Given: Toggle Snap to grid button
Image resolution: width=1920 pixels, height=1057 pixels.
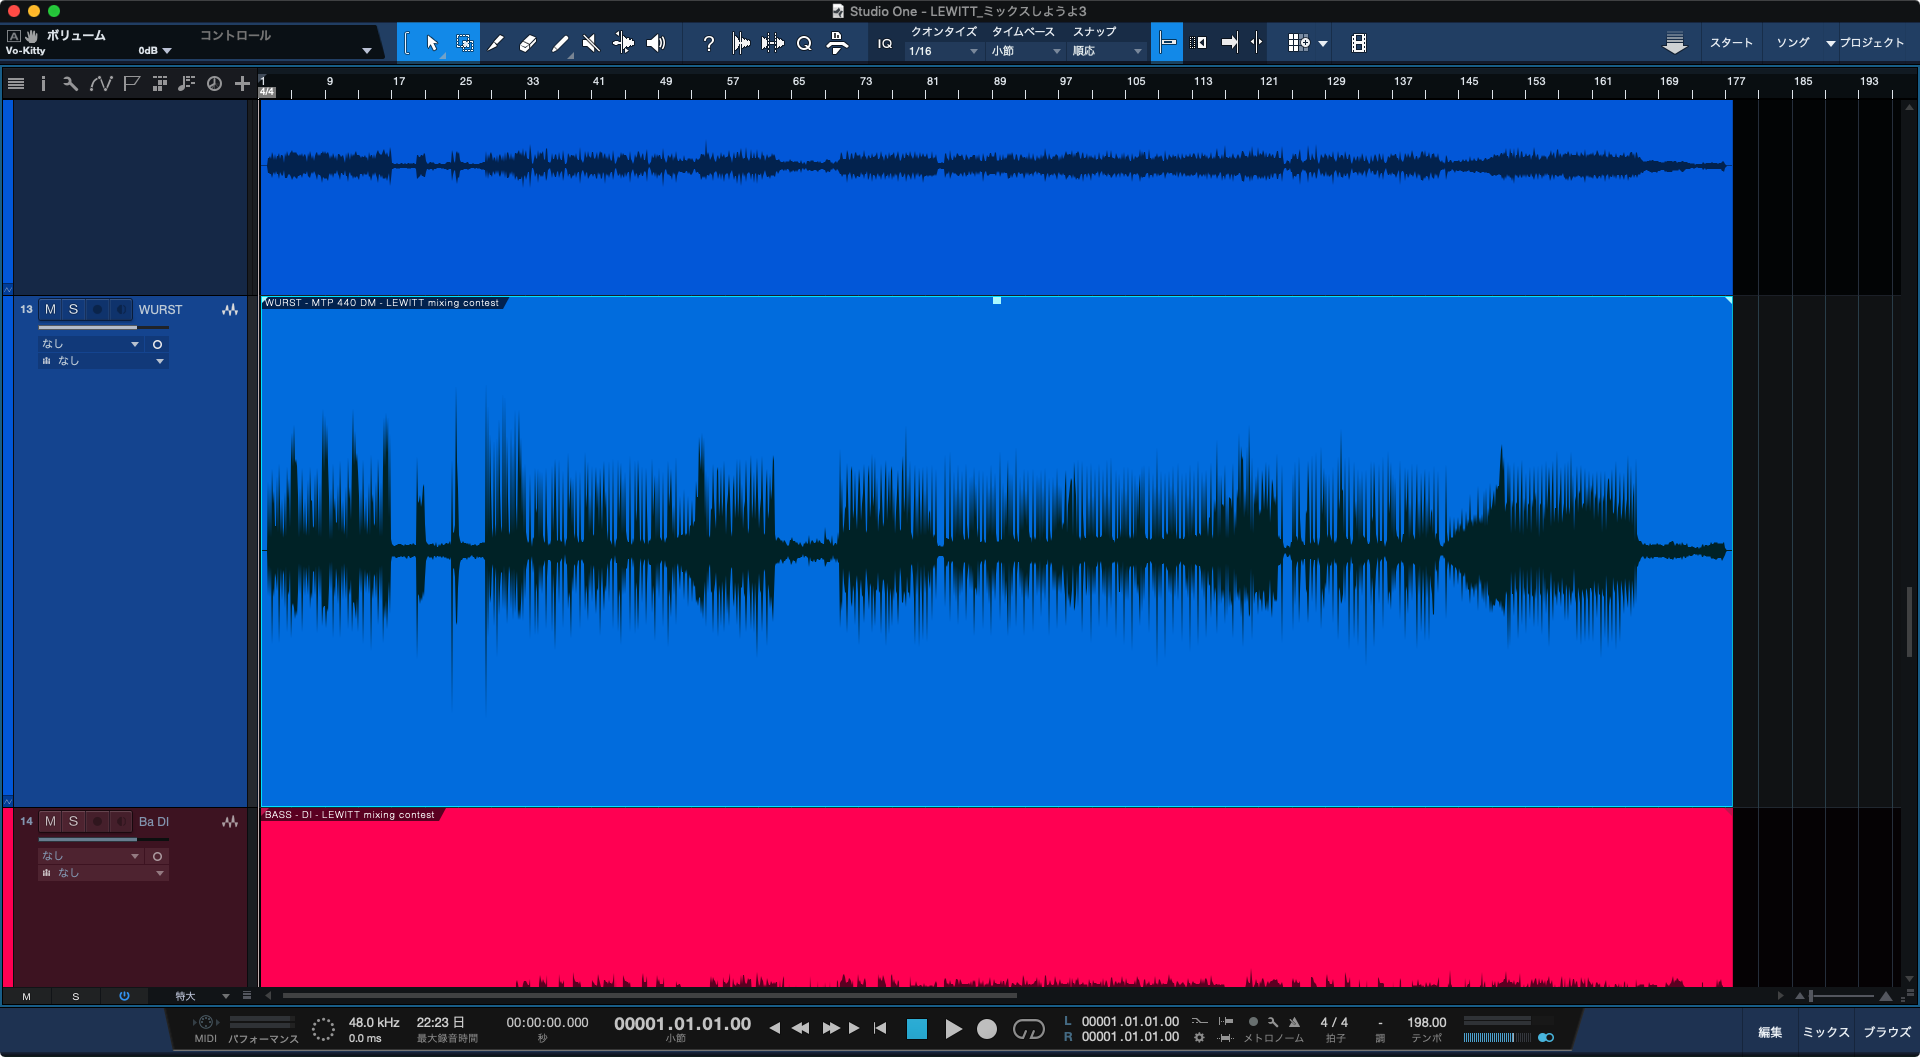Looking at the screenshot, I should click(1167, 43).
